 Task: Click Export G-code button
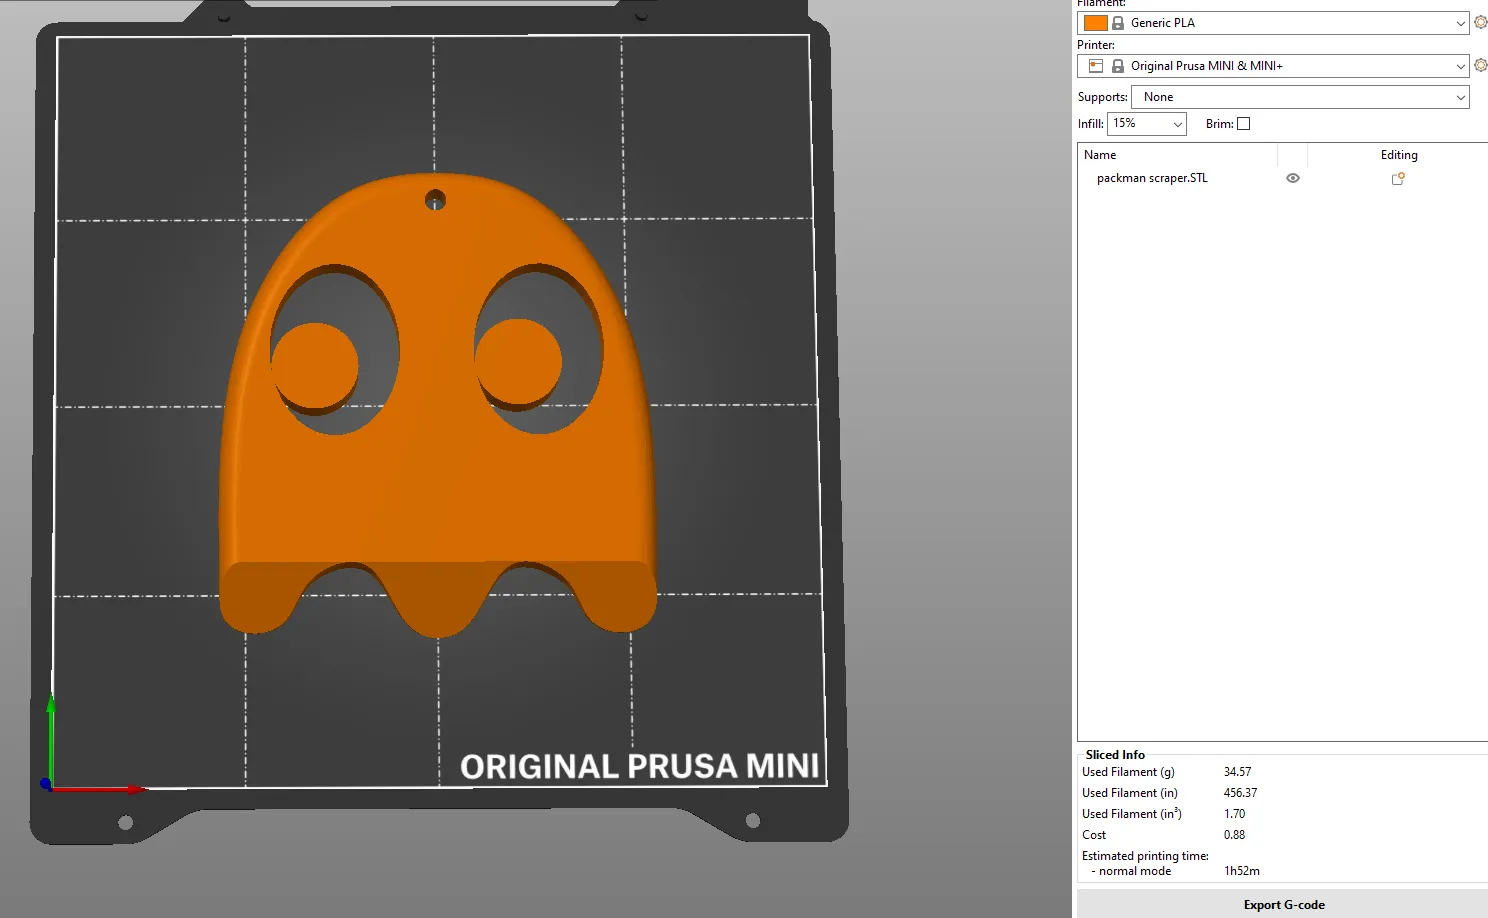click(1283, 904)
